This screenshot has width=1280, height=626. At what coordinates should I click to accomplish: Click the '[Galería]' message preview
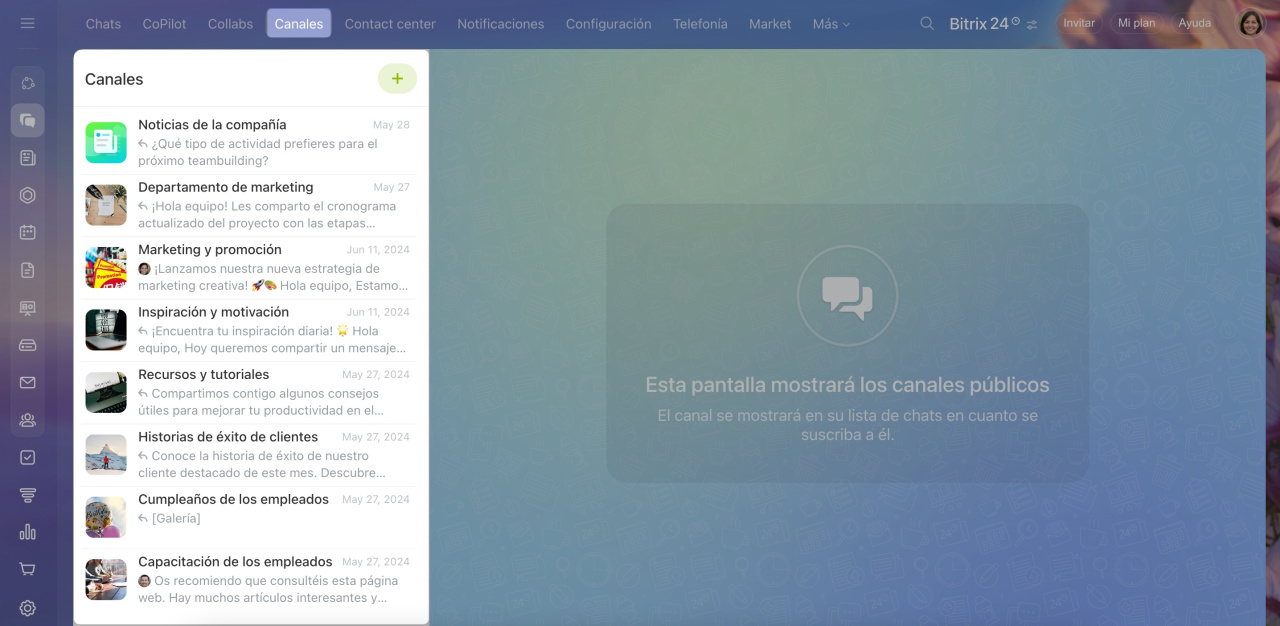pos(176,518)
